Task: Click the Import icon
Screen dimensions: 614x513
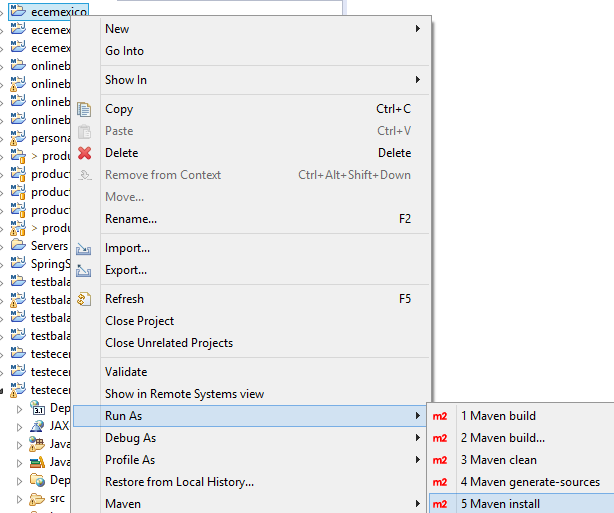Action: point(84,248)
